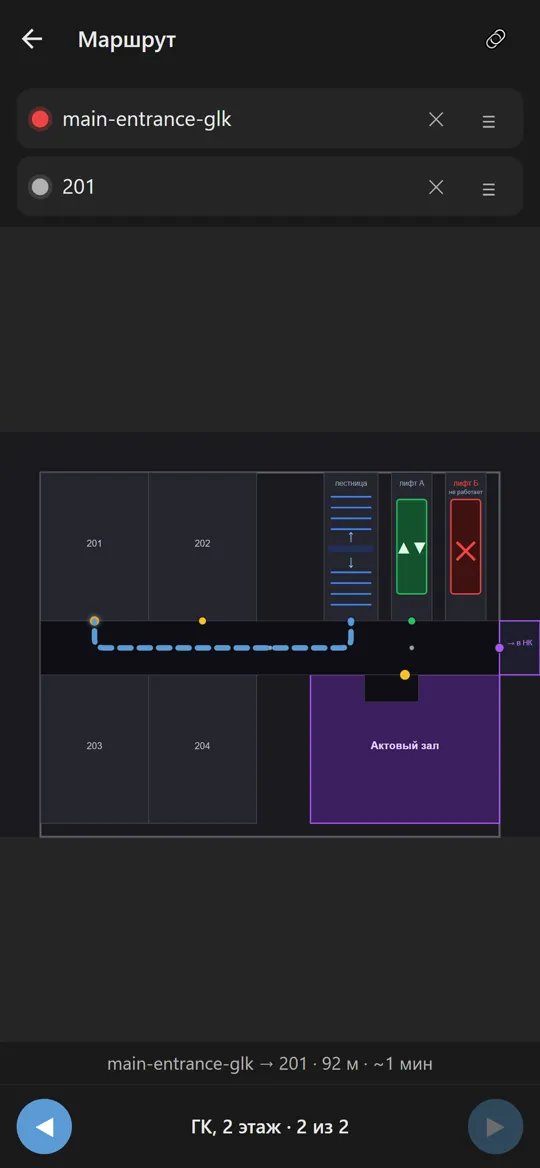This screenshot has width=540, height=1168.
Task: Clear the main-entrance-glk start point
Action: [436, 119]
